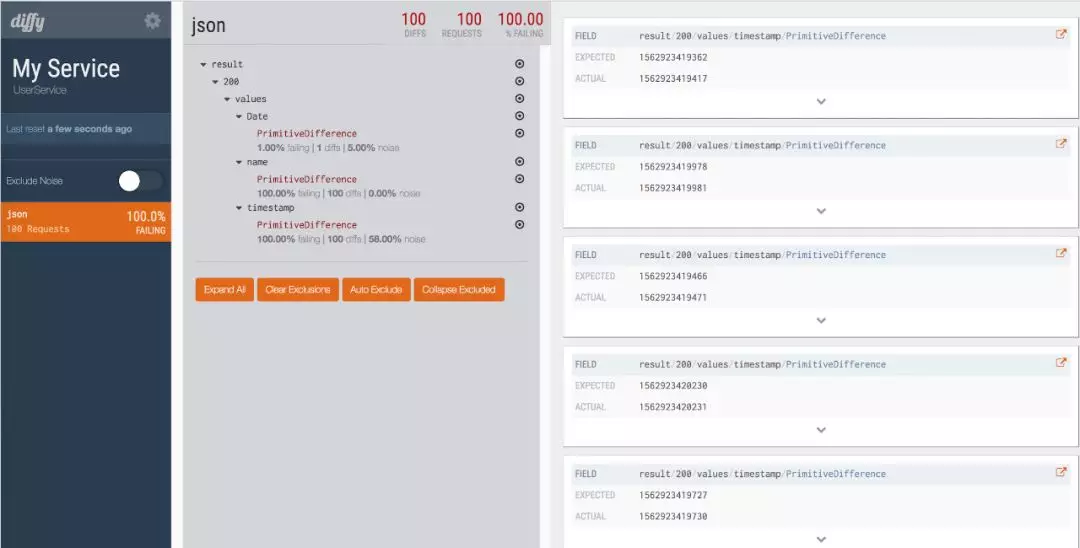
Task: Click expected value 1562923419727
Action: [x=673, y=495]
